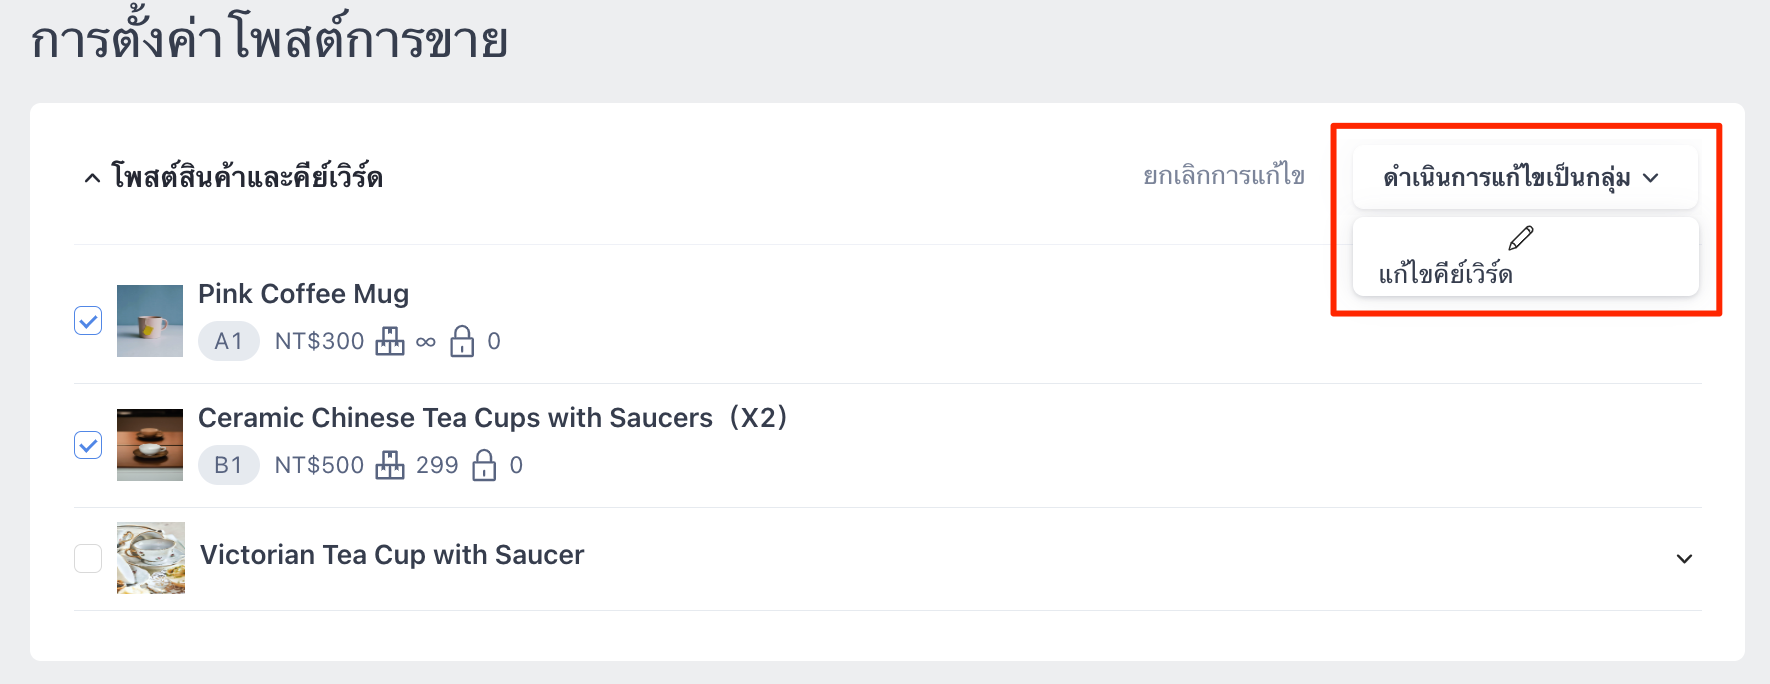Click lock icon in Ceramic Tea Cups row
The width and height of the screenshot is (1770, 684).
pos(484,465)
